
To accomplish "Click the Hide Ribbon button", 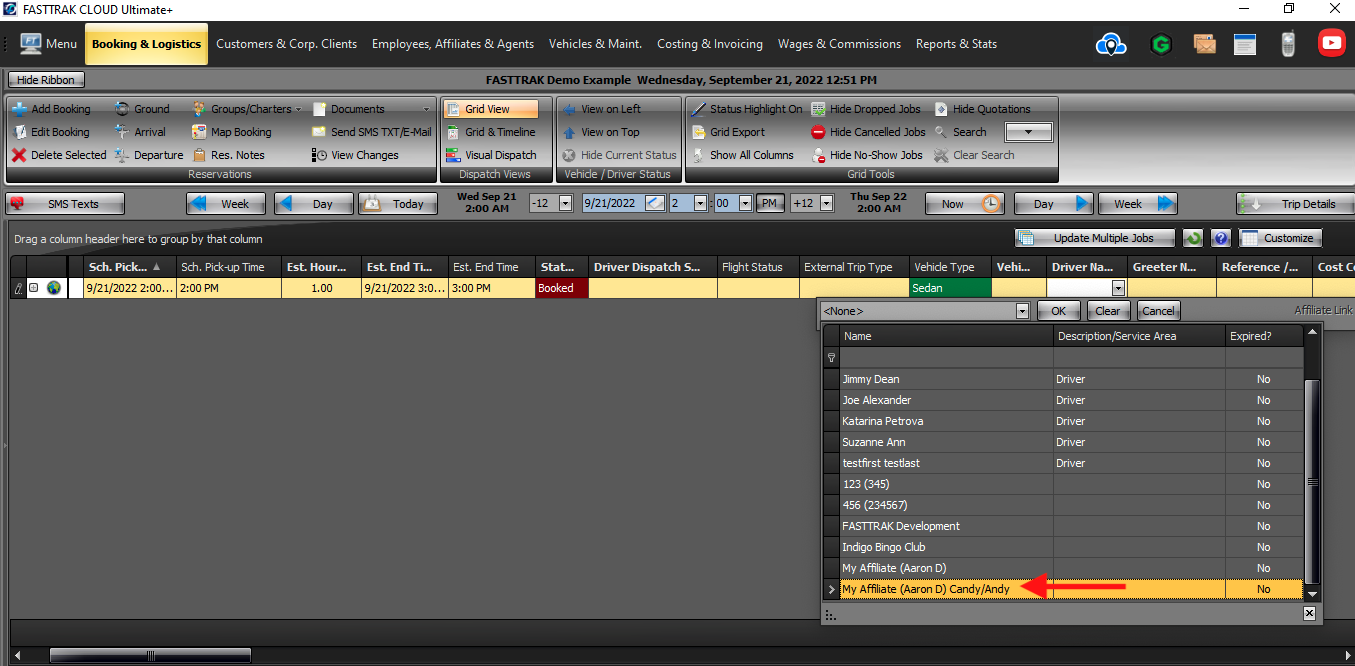I will (x=46, y=80).
